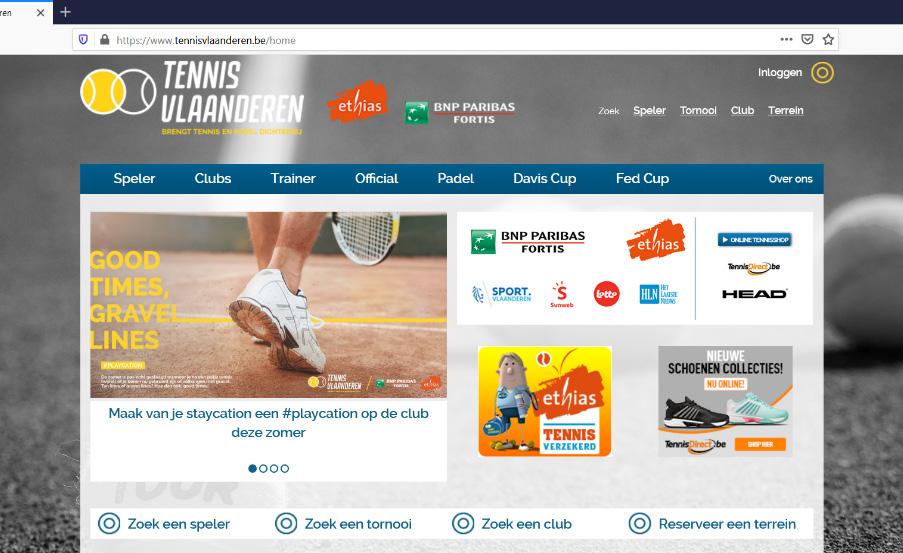This screenshot has width=903, height=553.
Task: Click the HLN Het Laatste Nieuws logo
Action: (658, 294)
